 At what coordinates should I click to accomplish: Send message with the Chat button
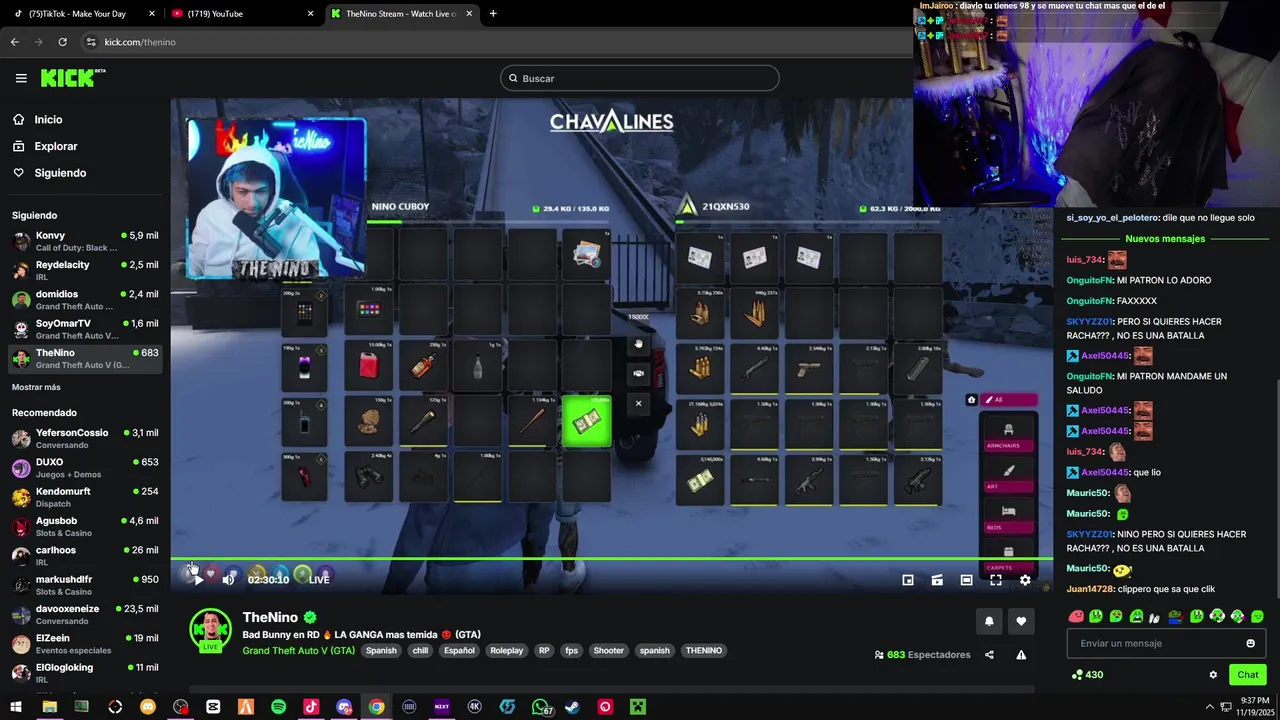[1248, 675]
